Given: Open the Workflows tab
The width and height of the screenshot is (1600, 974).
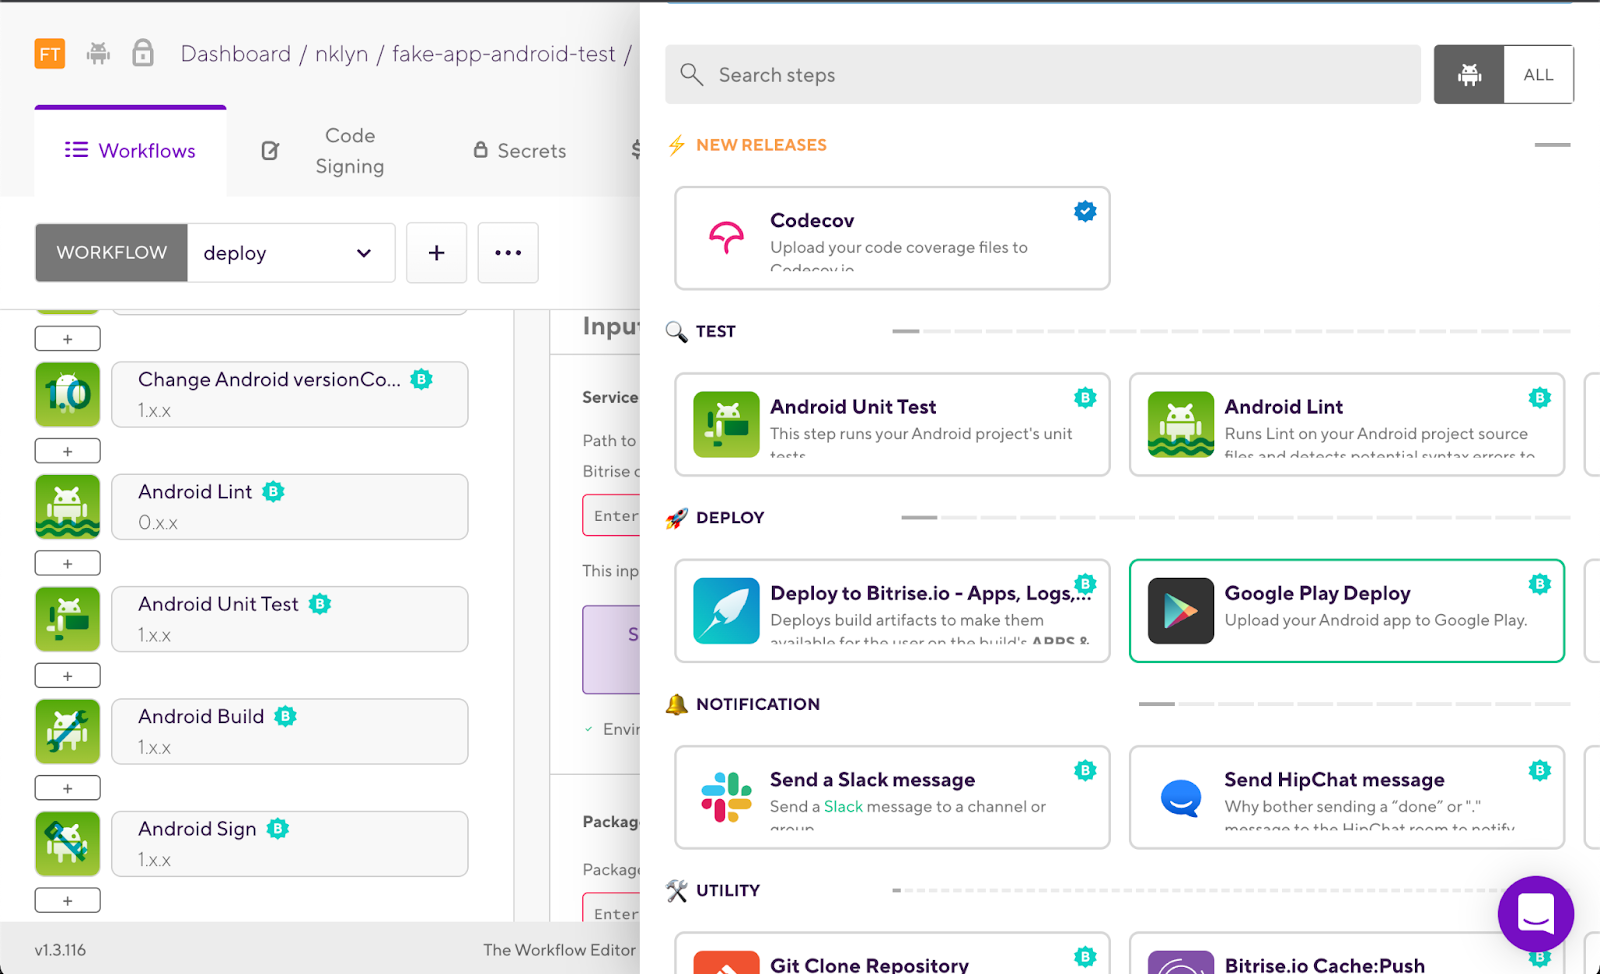Looking at the screenshot, I should coord(131,151).
